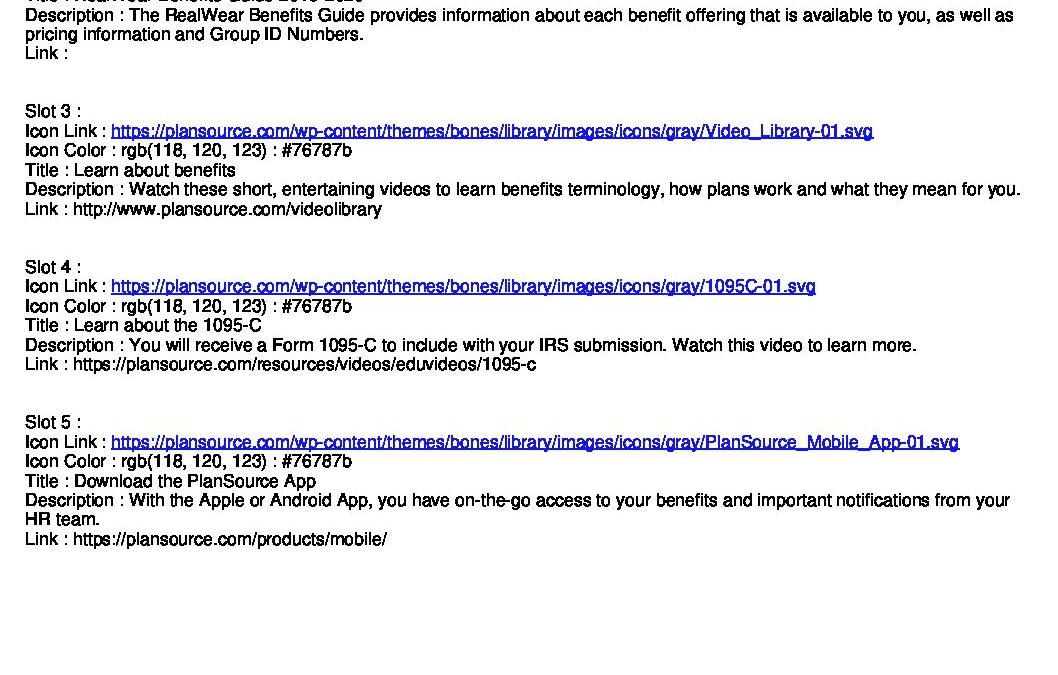1058x675 pixels.
Task: Open the Video_Library-01.svg icon link
Action: pos(492,131)
